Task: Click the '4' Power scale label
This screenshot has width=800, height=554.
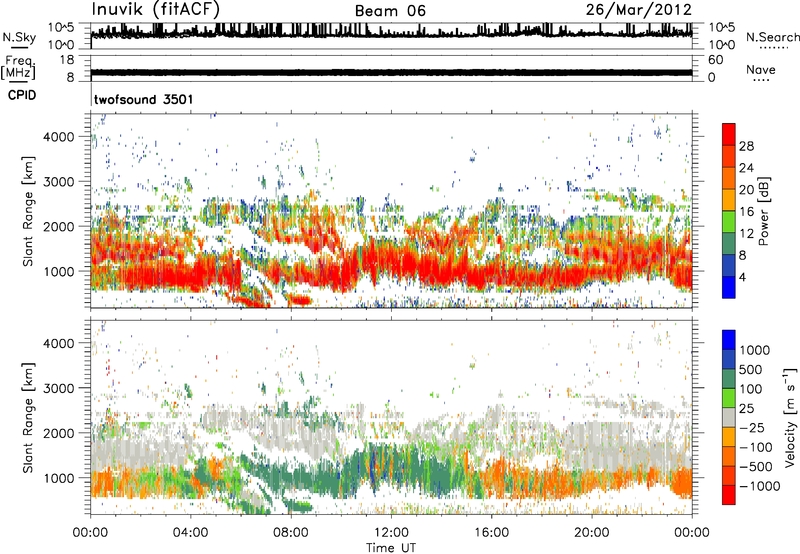Action: pyautogui.click(x=742, y=278)
